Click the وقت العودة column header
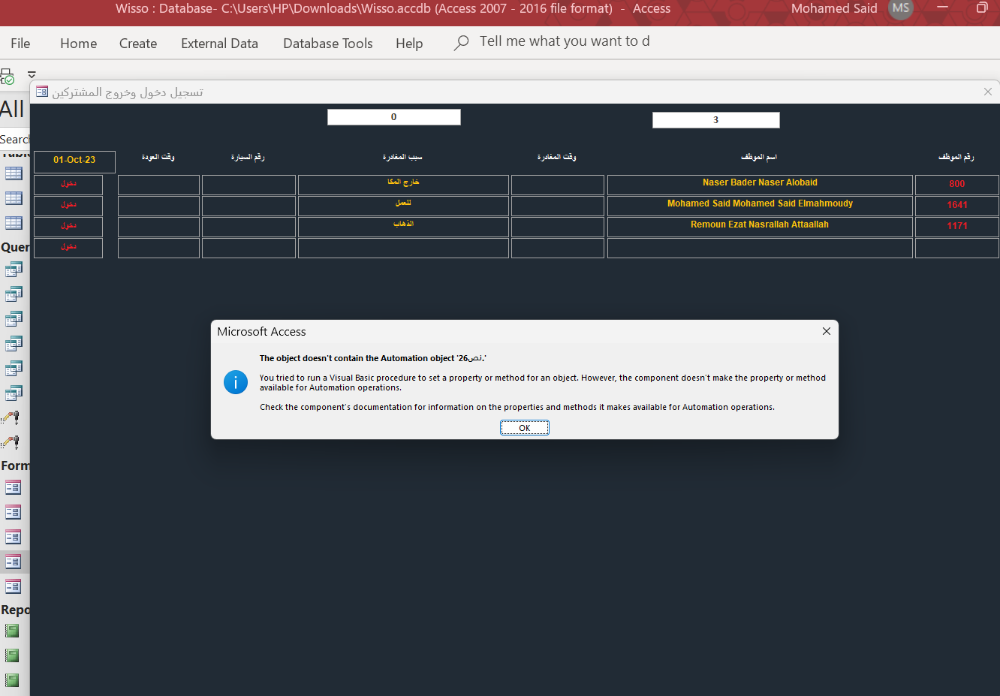Image resolution: width=1000 pixels, height=696 pixels. click(x=158, y=157)
